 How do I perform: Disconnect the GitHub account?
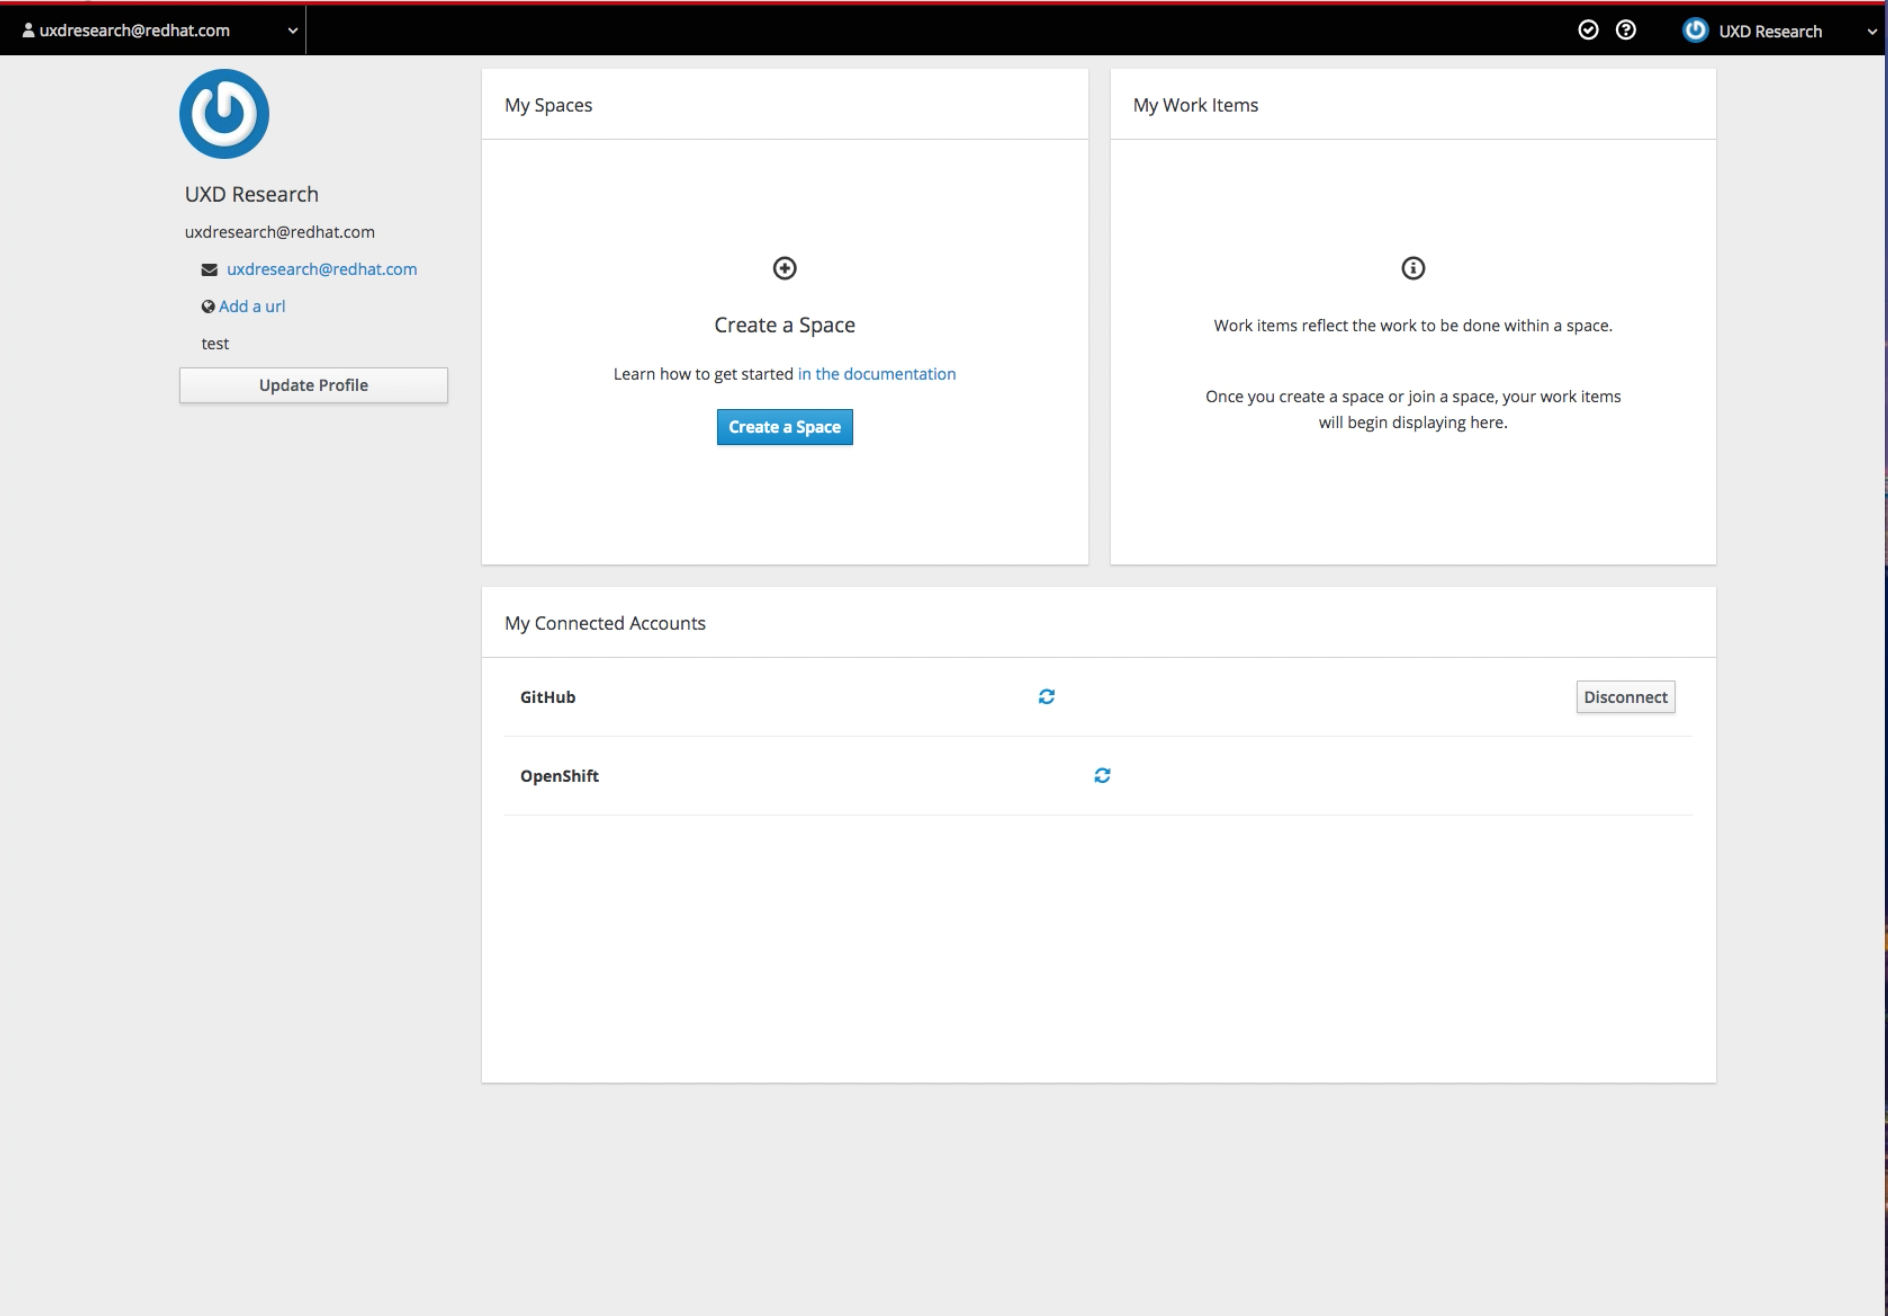[1625, 696]
